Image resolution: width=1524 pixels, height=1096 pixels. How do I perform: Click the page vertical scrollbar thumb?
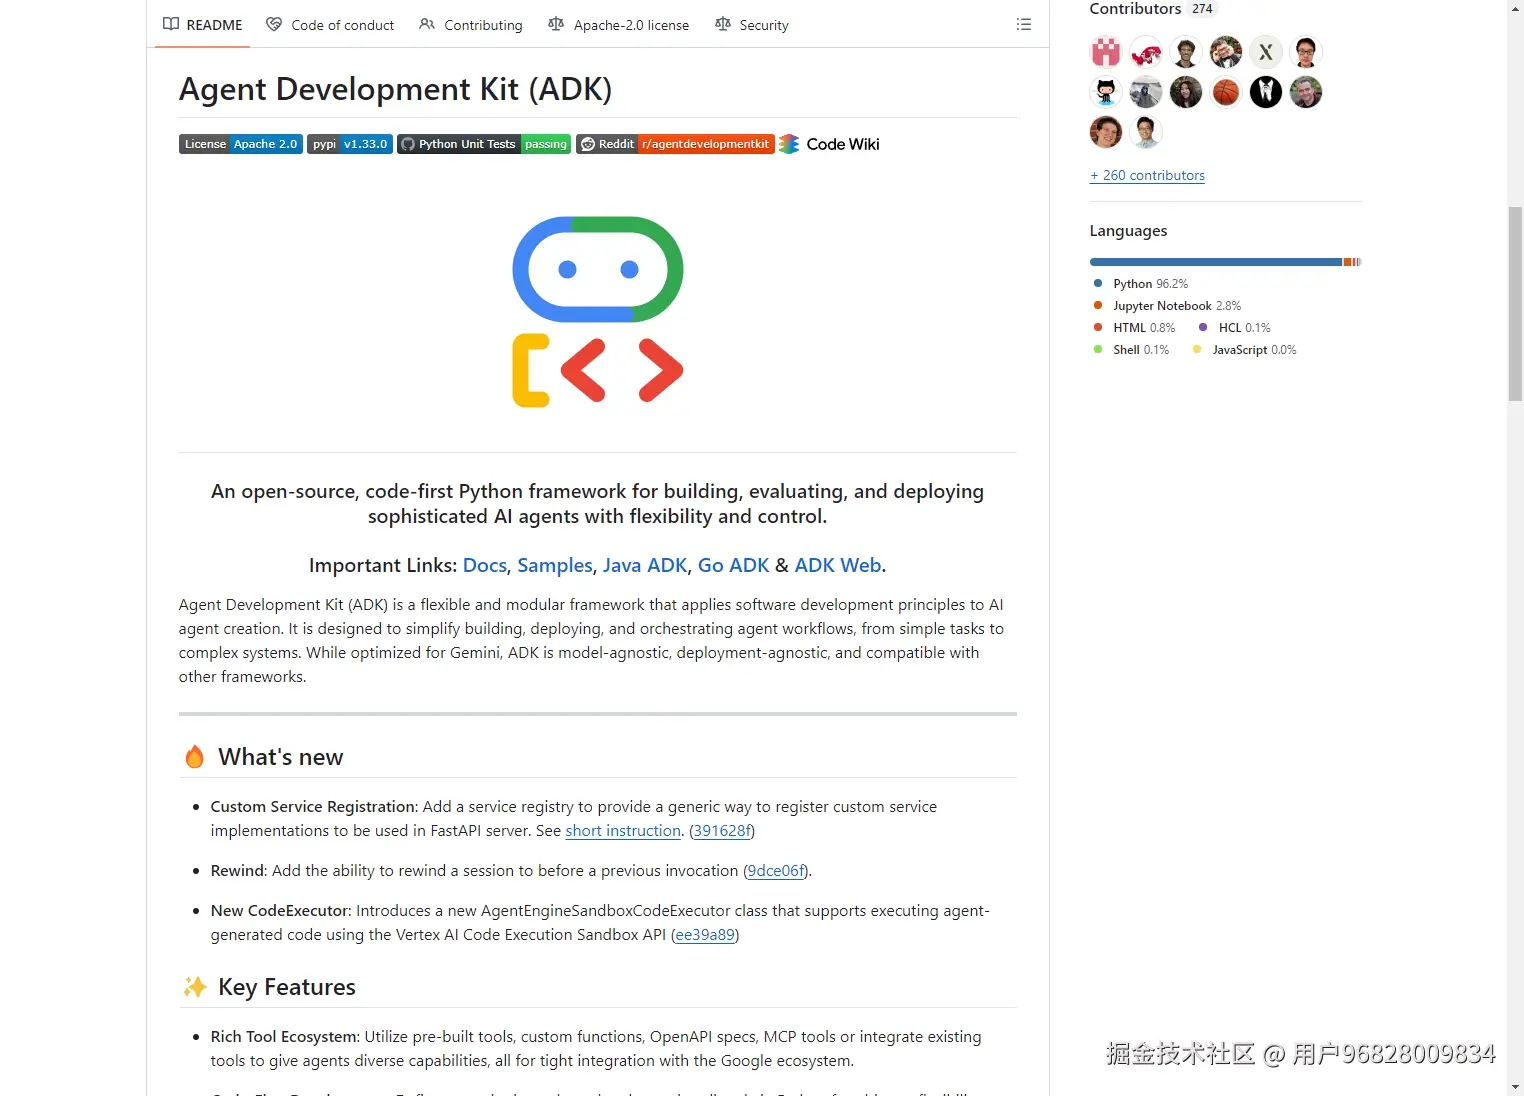click(1515, 303)
